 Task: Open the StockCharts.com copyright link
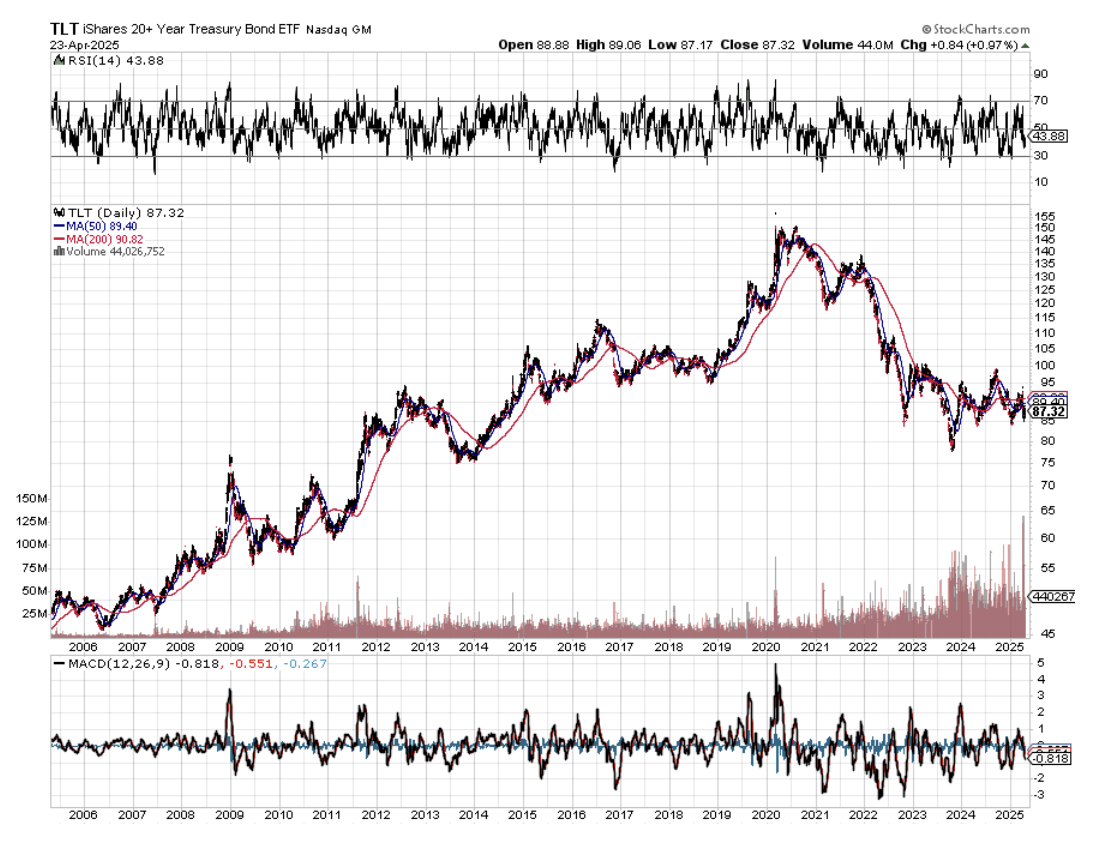tap(976, 29)
